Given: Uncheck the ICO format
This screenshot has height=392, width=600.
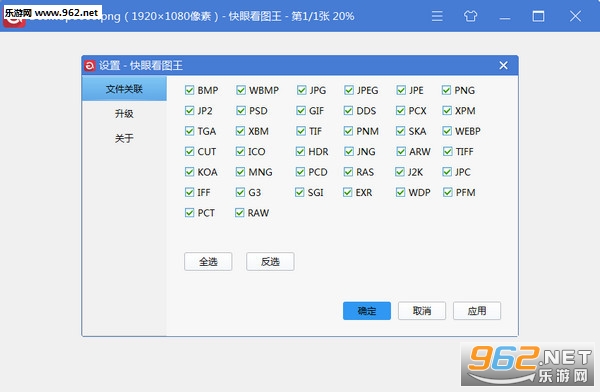Looking at the screenshot, I should pos(240,151).
